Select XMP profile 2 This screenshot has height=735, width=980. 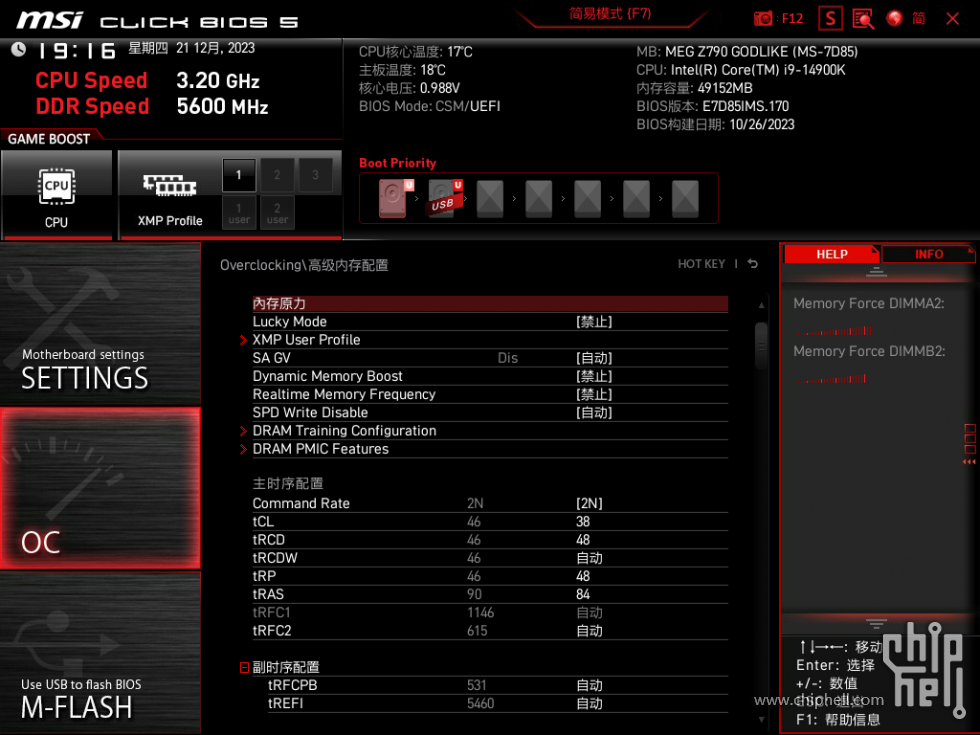pyautogui.click(x=277, y=175)
